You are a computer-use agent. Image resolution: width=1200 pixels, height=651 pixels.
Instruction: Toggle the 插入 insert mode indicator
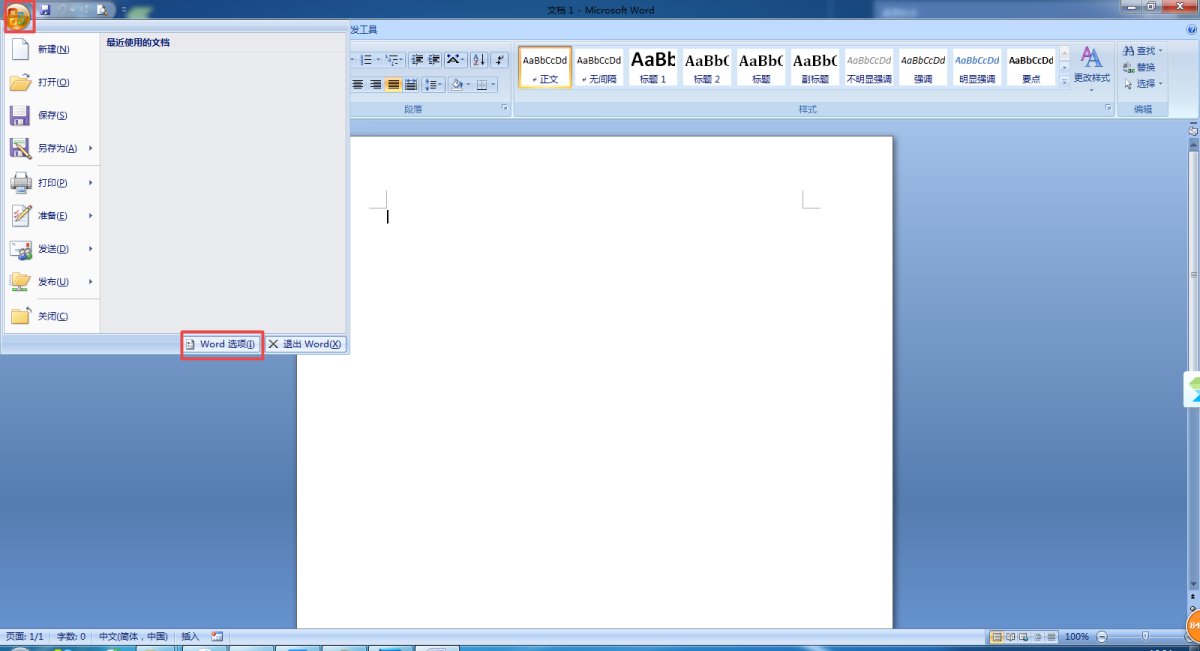190,637
